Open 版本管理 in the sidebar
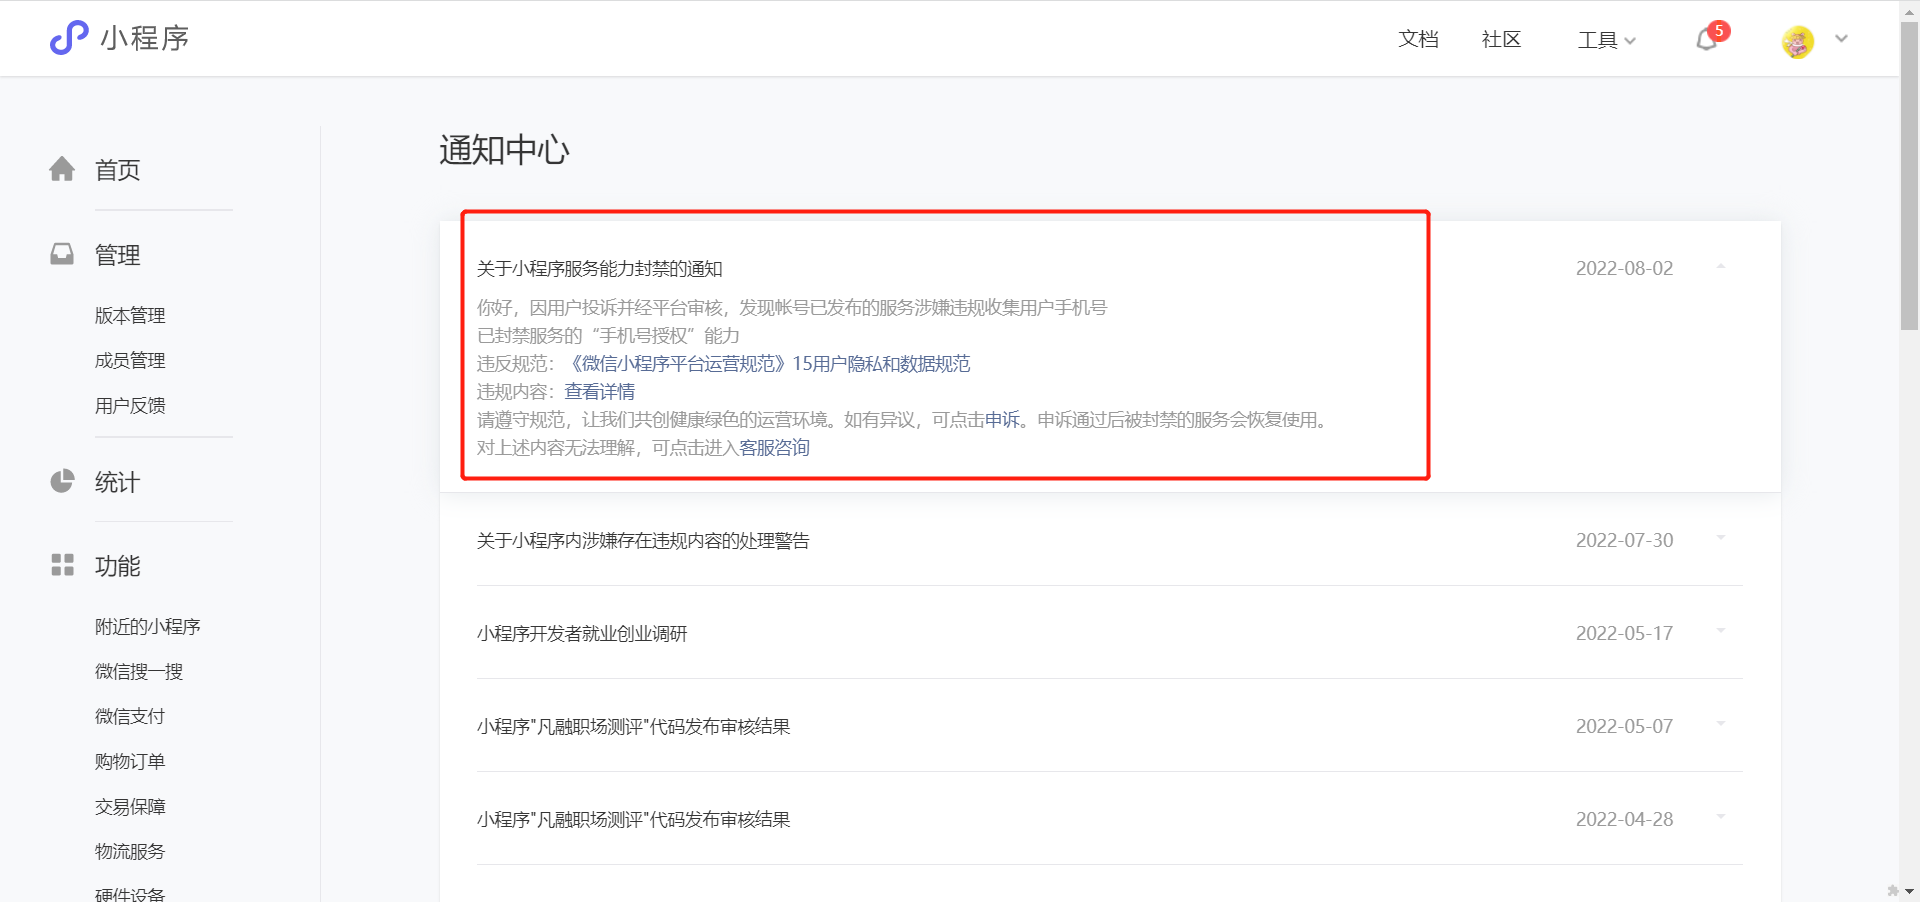The height and width of the screenshot is (902, 1920). click(x=130, y=315)
